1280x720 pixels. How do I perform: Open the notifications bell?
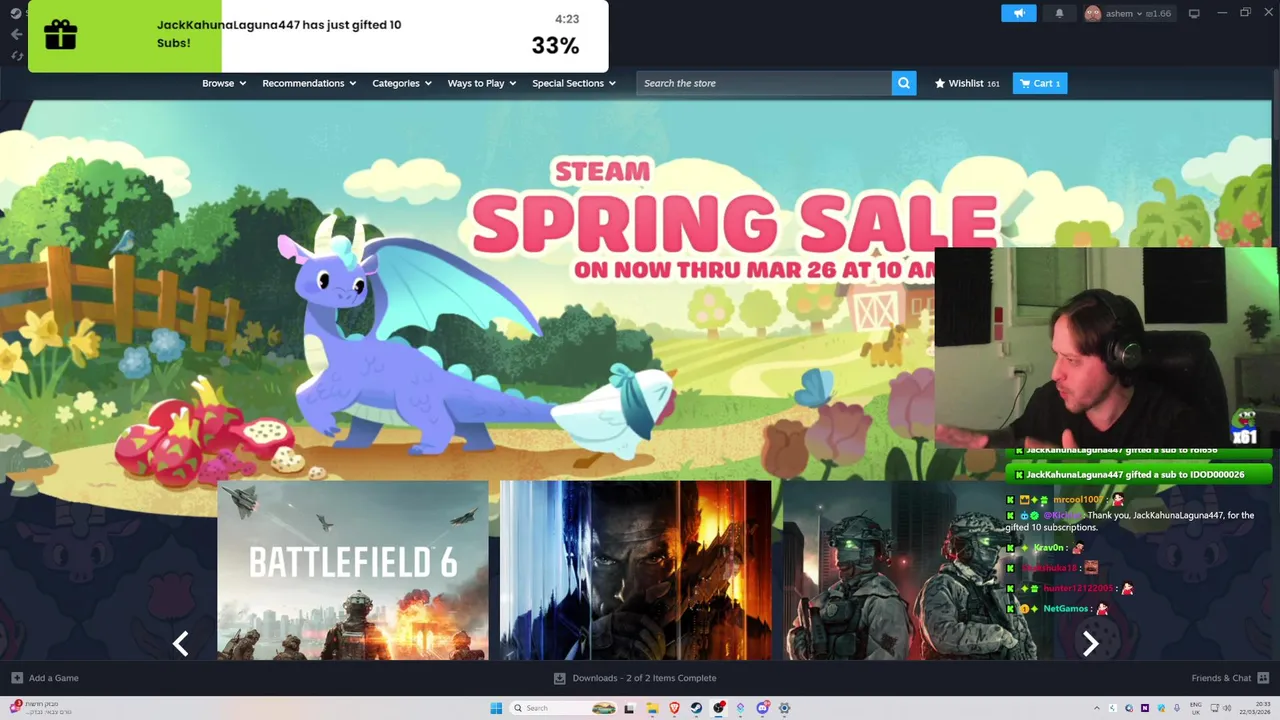(x=1059, y=13)
